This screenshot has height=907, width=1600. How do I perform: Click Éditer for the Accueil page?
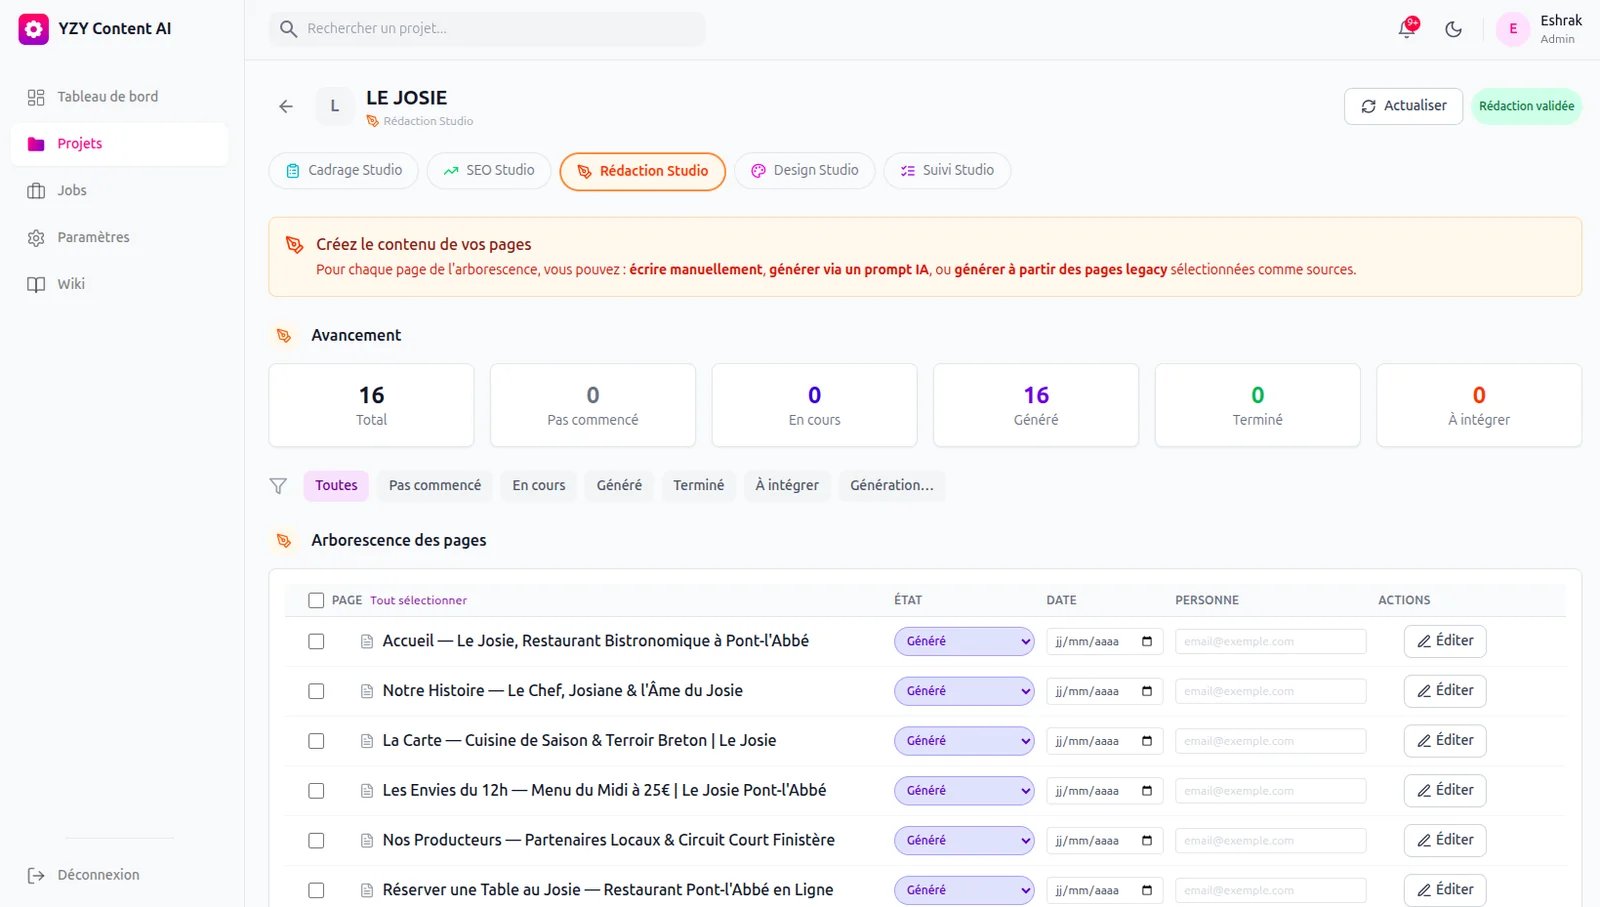(1445, 641)
